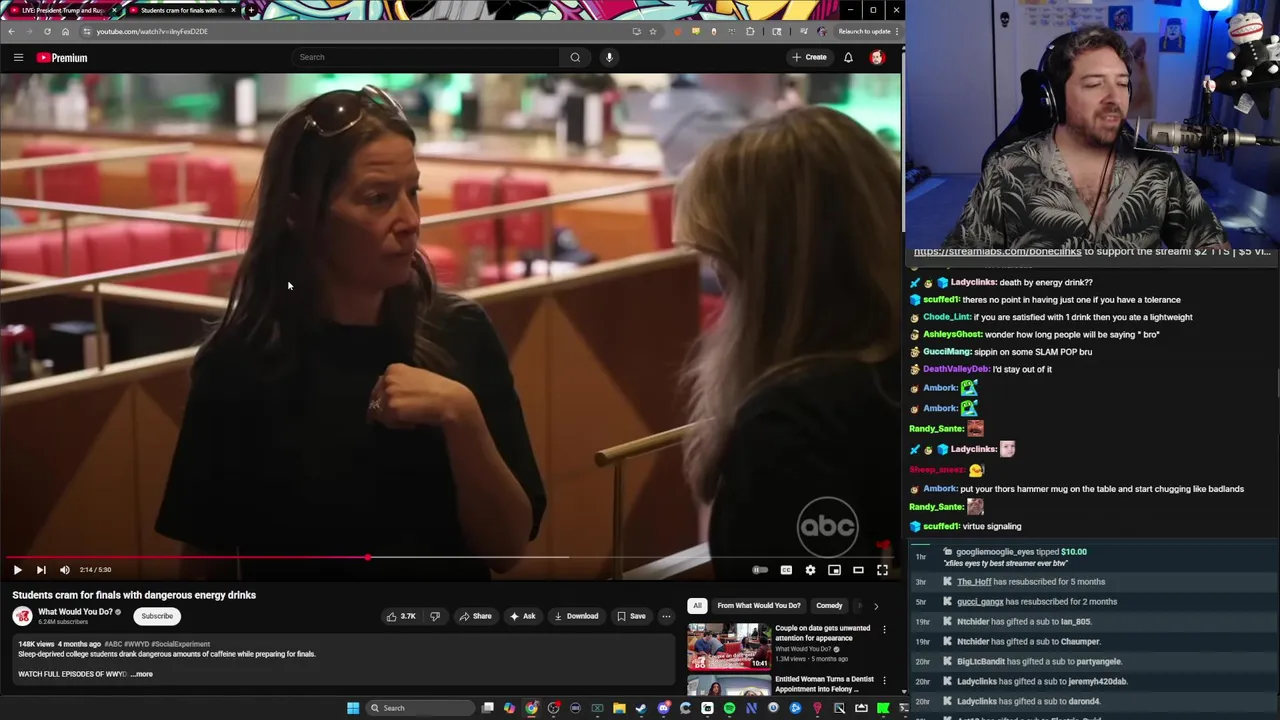Open What Would You Do? channel avatar
Screen dimensions: 1280x720
pos(22,616)
